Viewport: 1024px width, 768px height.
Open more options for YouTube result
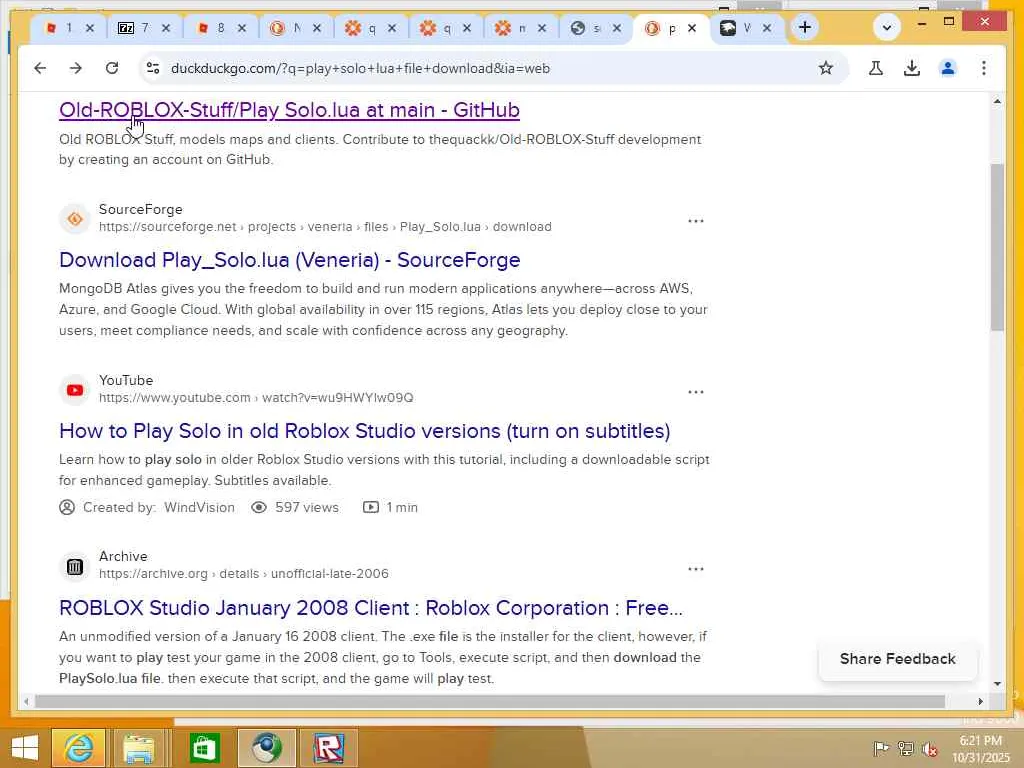(696, 392)
